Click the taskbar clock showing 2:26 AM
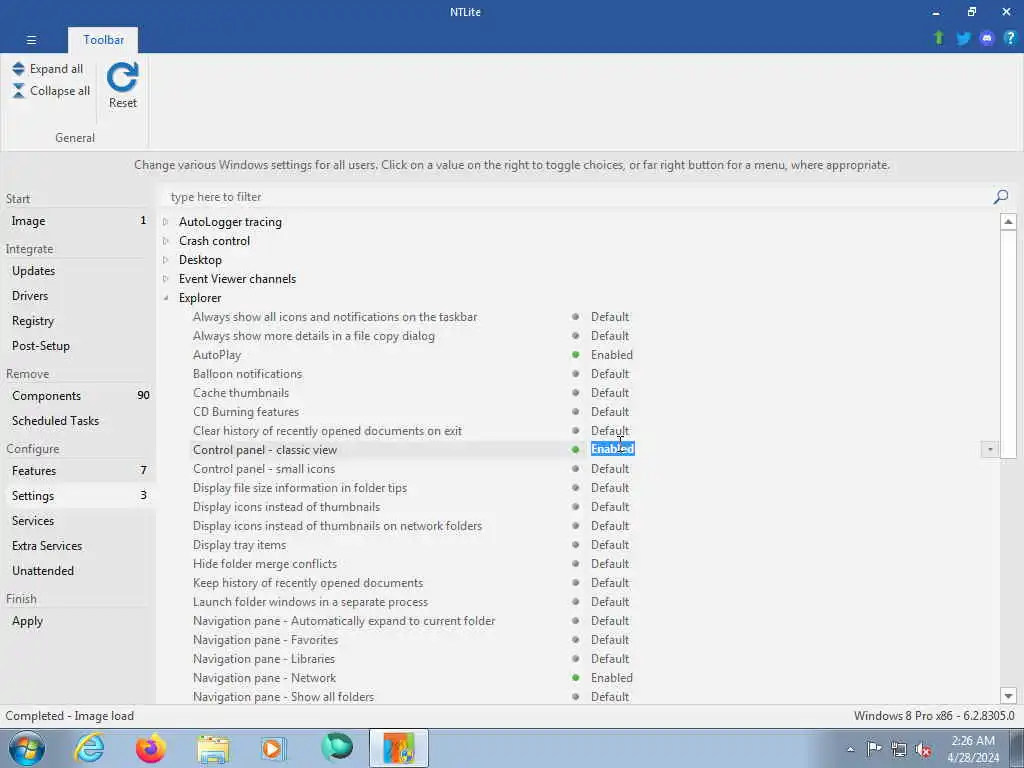Screen dimensions: 1024x768 pos(973,749)
